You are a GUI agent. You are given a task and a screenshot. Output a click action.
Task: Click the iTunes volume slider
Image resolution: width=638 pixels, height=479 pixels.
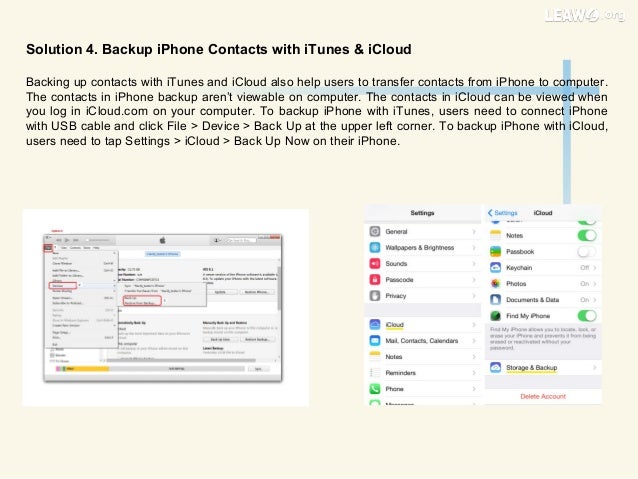pyautogui.click(x=98, y=240)
